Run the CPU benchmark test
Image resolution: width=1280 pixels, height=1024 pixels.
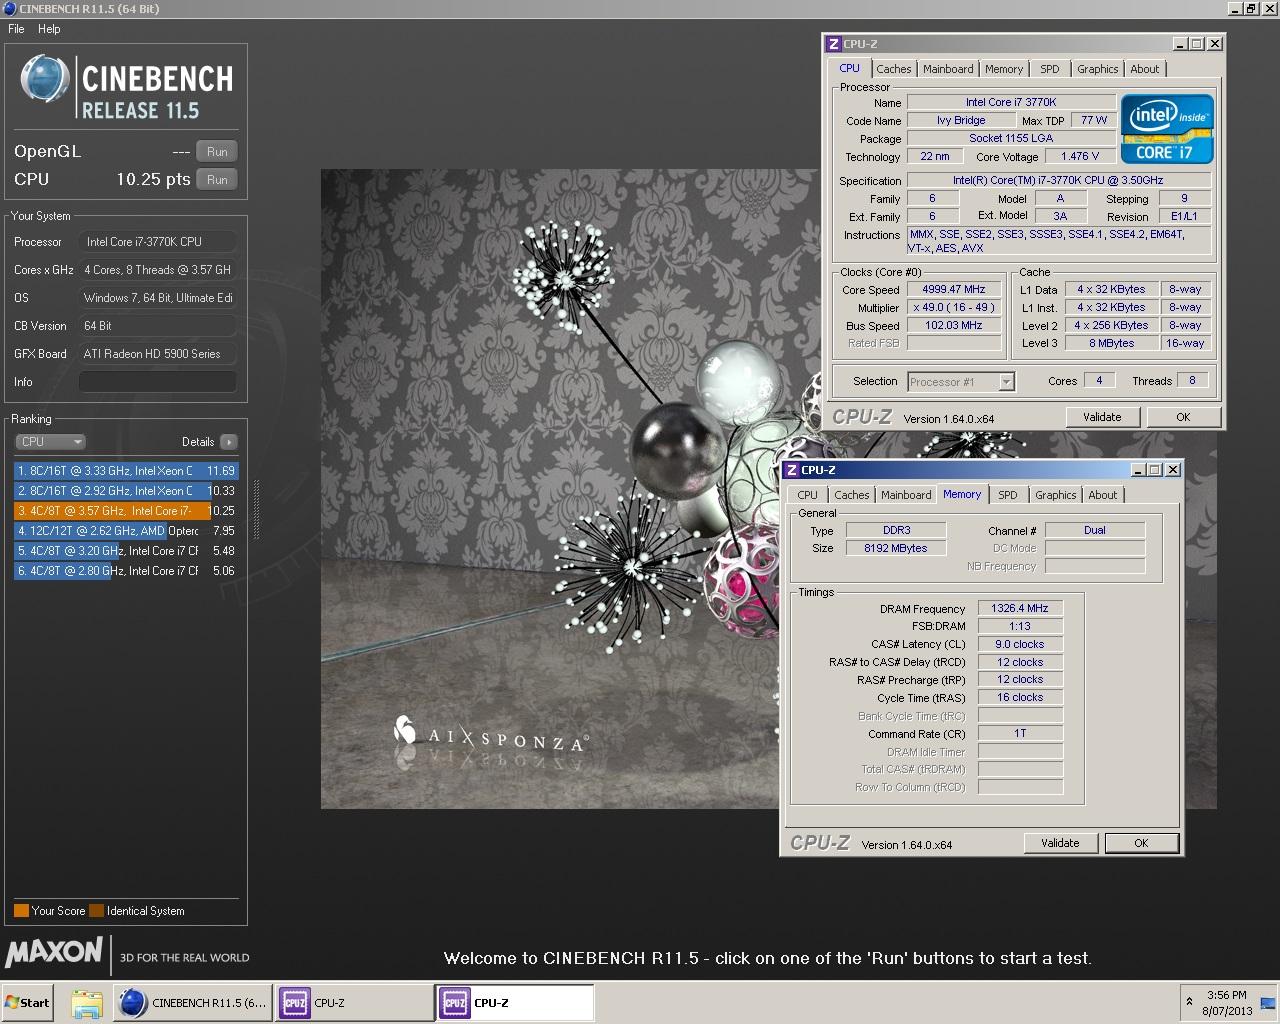[217, 180]
